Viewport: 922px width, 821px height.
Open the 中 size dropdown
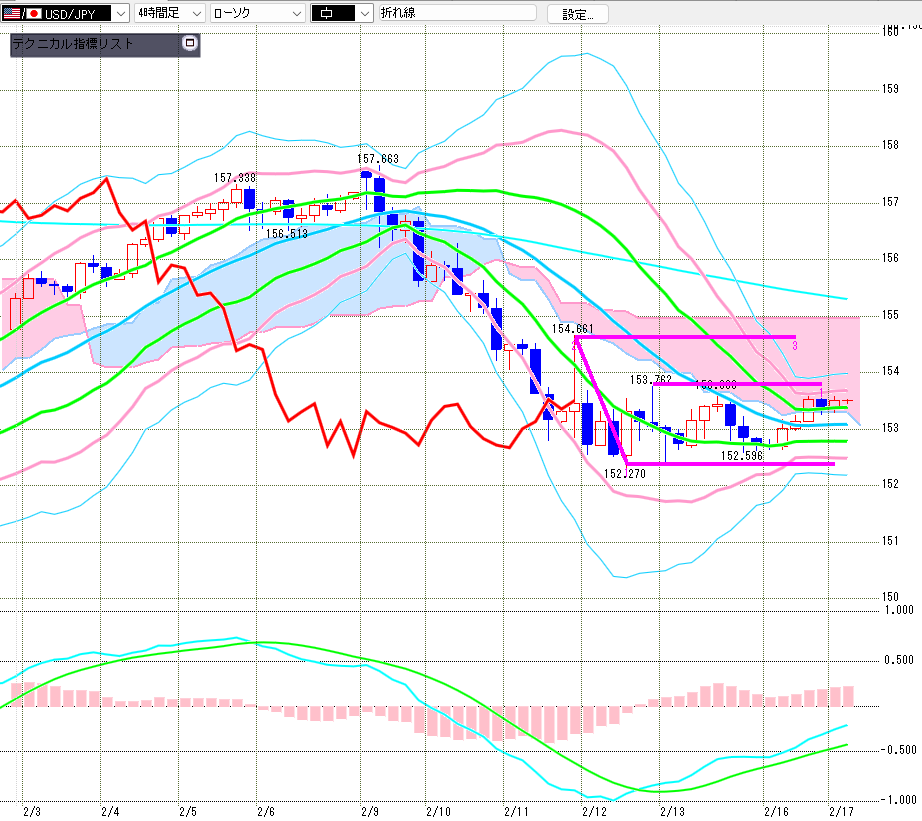tap(363, 14)
